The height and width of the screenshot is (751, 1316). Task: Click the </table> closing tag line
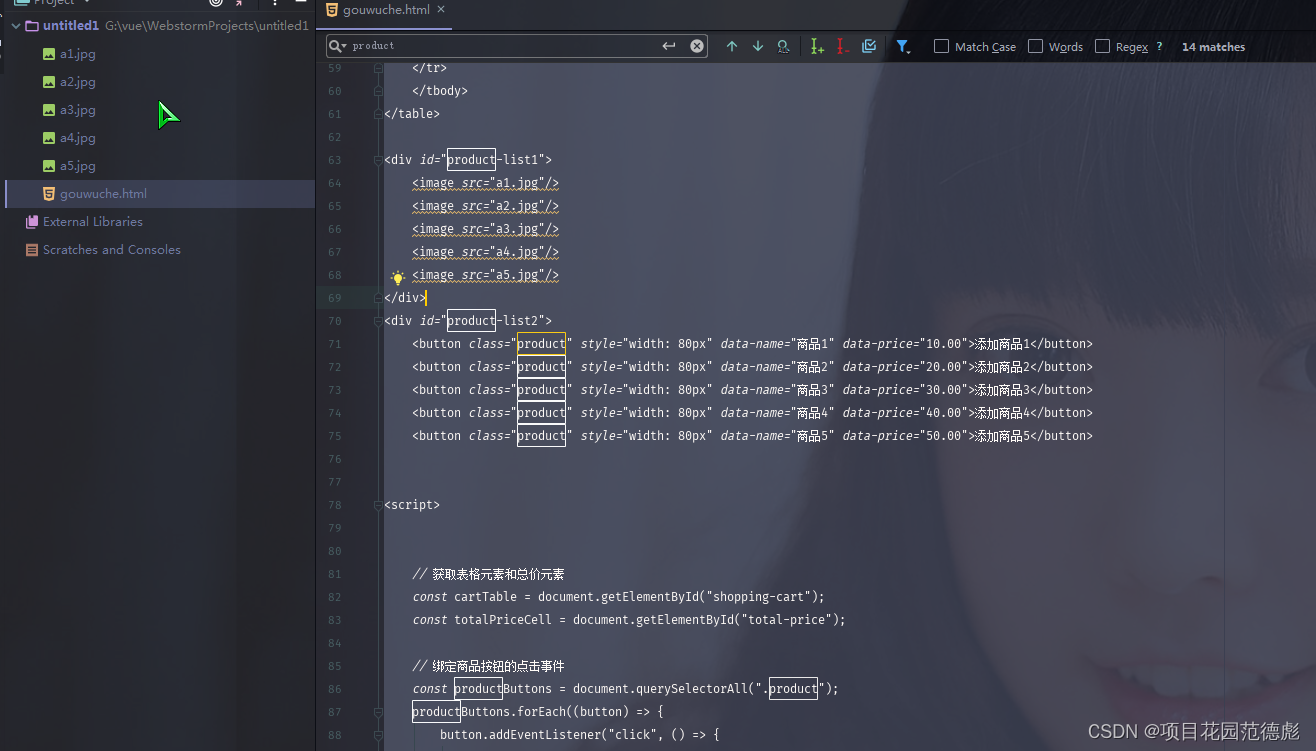(412, 114)
